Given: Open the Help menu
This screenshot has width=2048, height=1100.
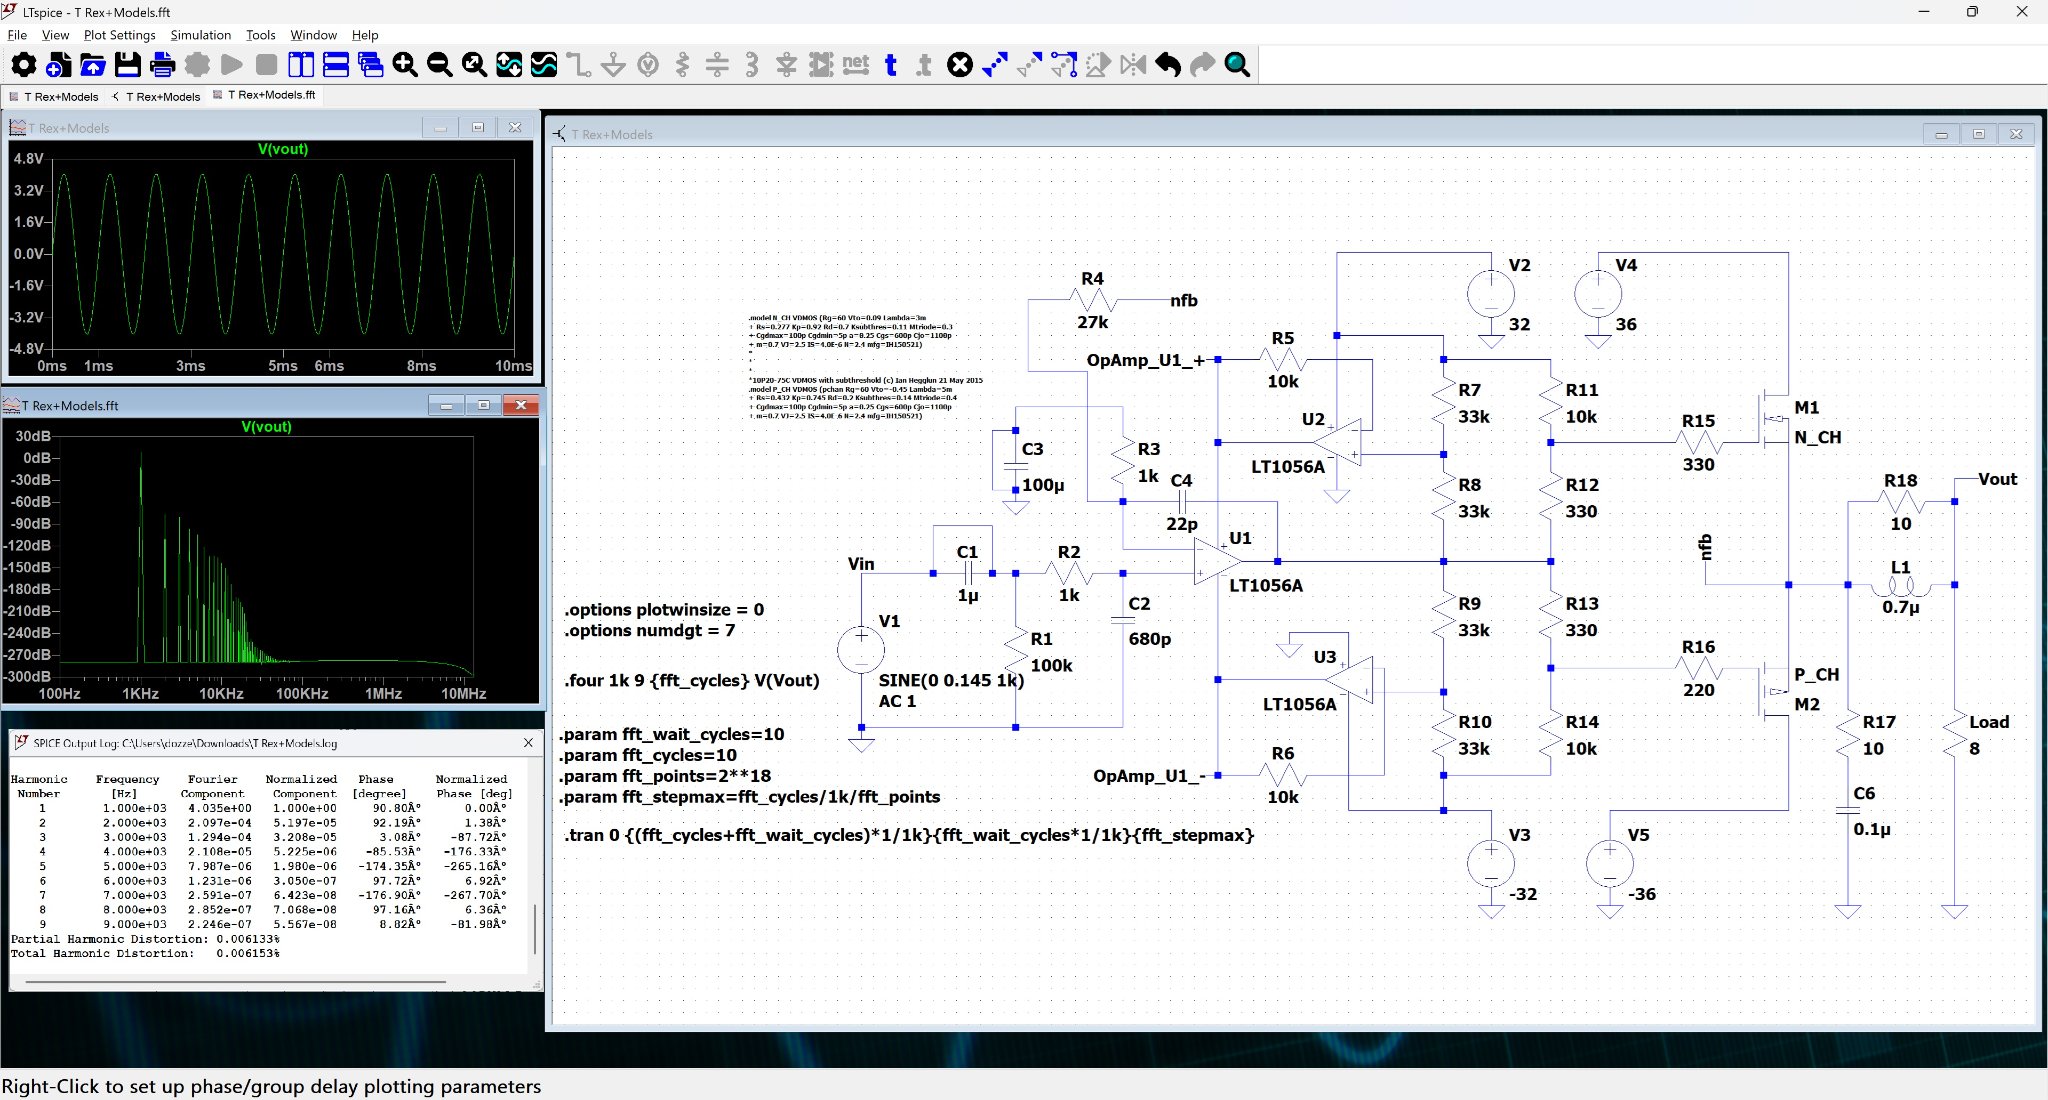Looking at the screenshot, I should (365, 35).
